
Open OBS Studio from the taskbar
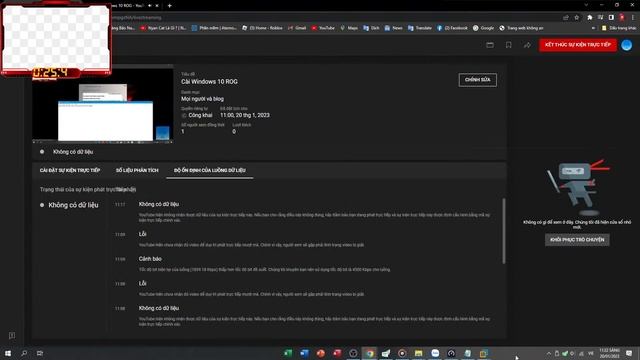(x=353, y=353)
